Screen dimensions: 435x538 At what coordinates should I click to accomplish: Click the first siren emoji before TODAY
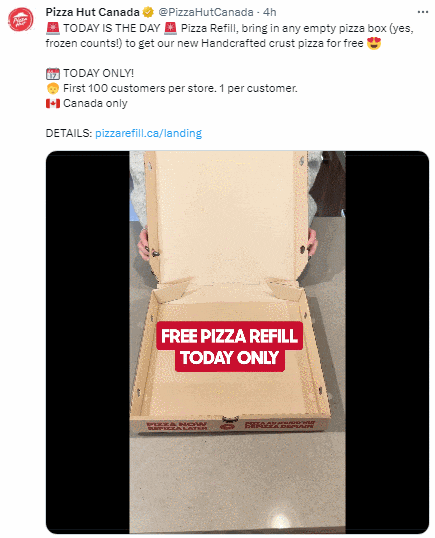pyautogui.click(x=52, y=28)
